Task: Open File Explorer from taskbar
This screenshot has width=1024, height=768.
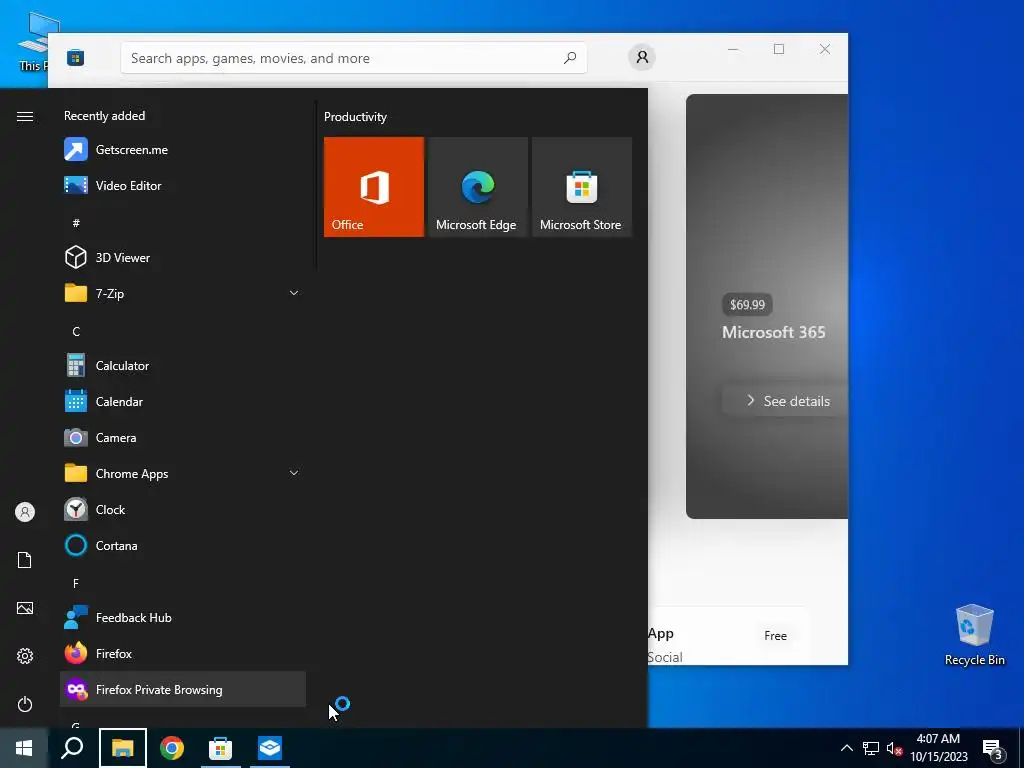Action: 123,748
